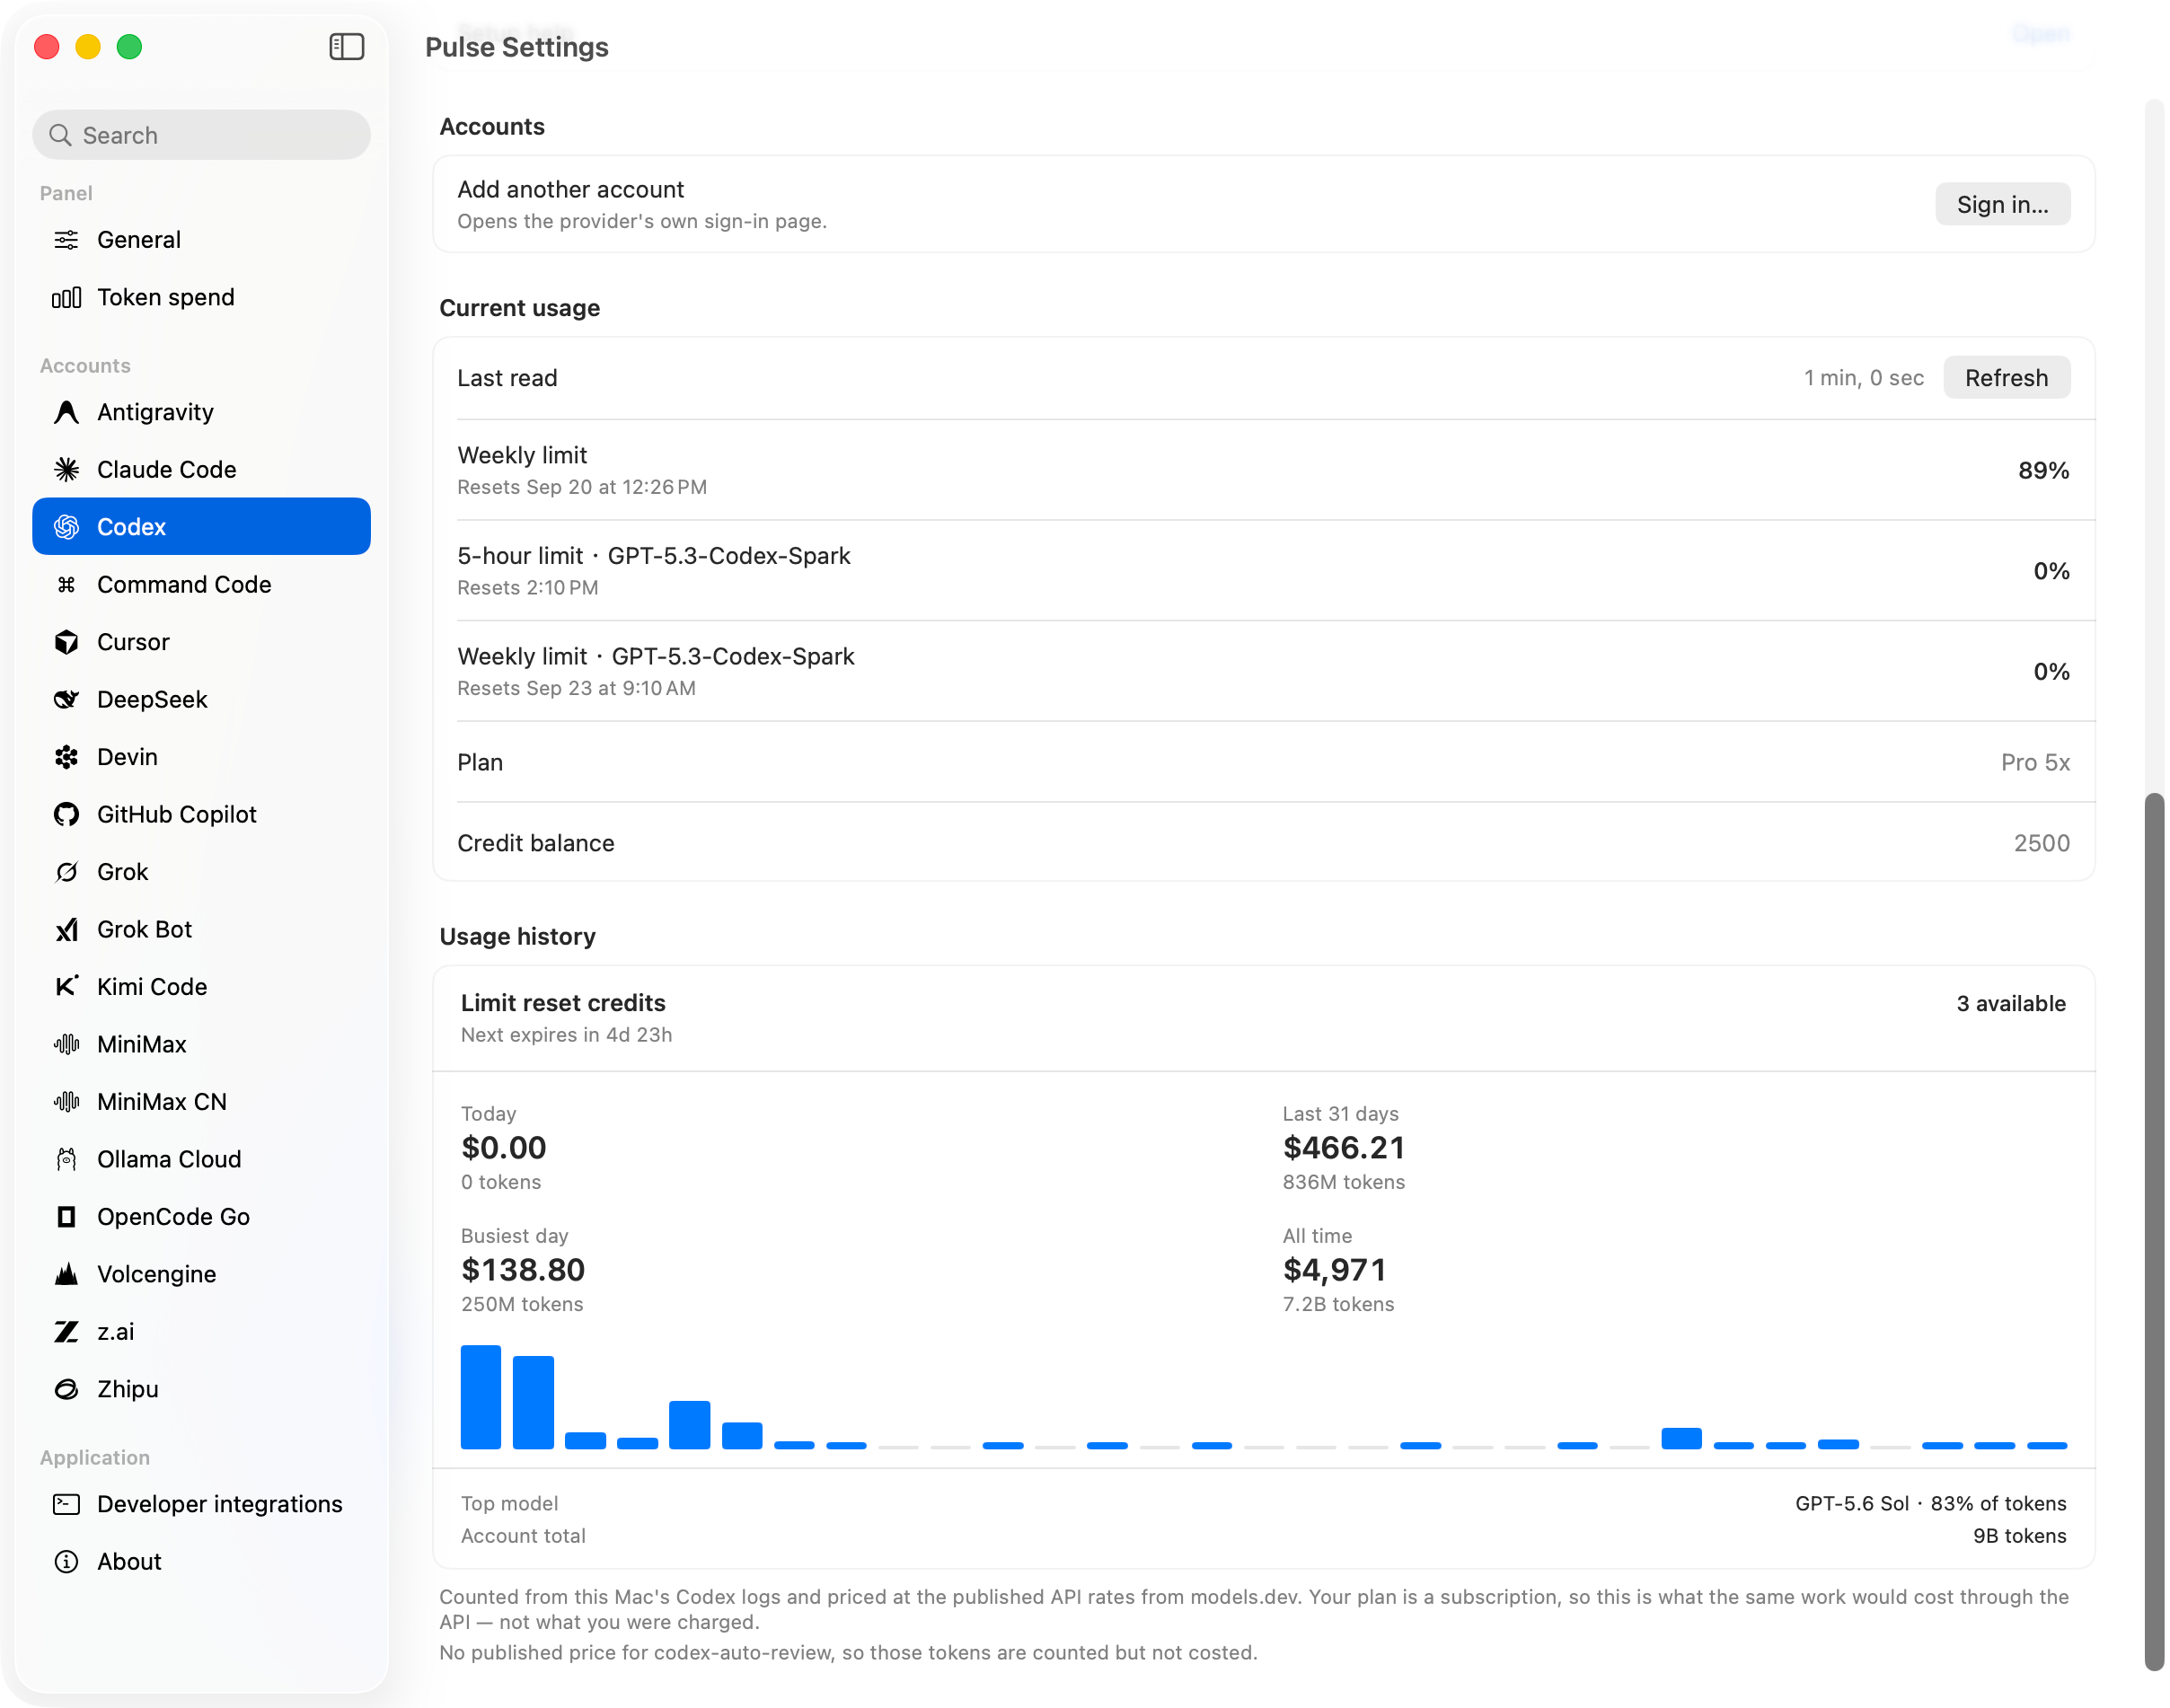Click the Volcengine mountain icon
Screen dimensions: 2170x1708
[x=66, y=1274]
